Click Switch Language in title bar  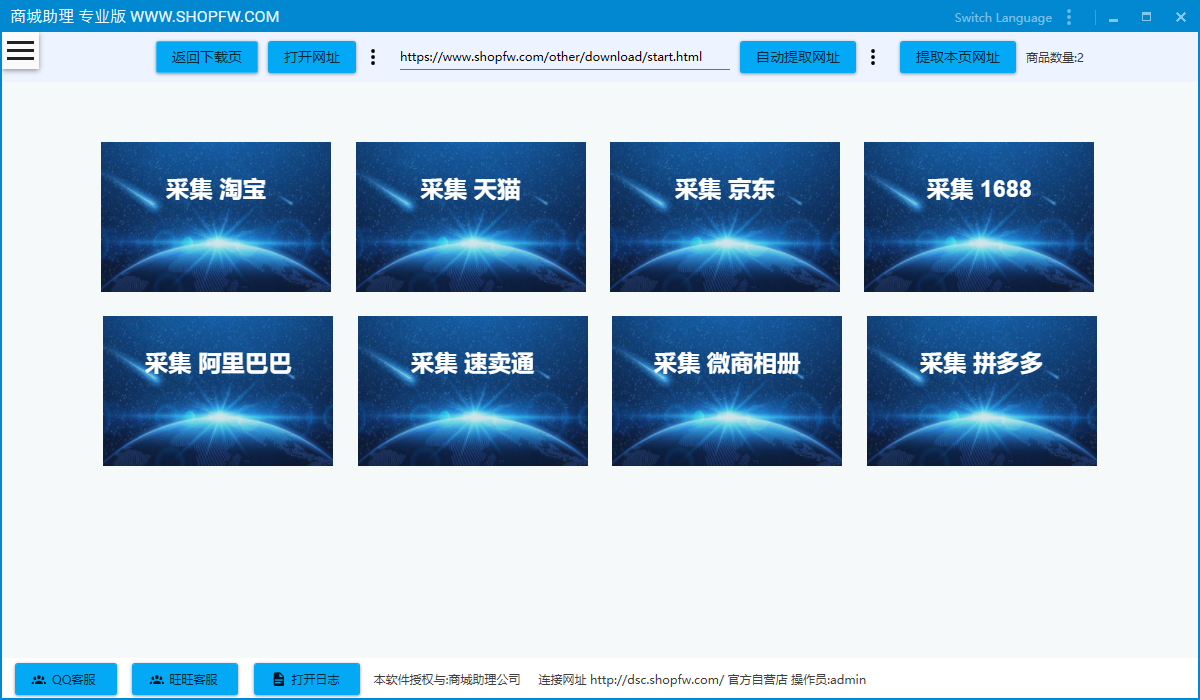(1003, 17)
